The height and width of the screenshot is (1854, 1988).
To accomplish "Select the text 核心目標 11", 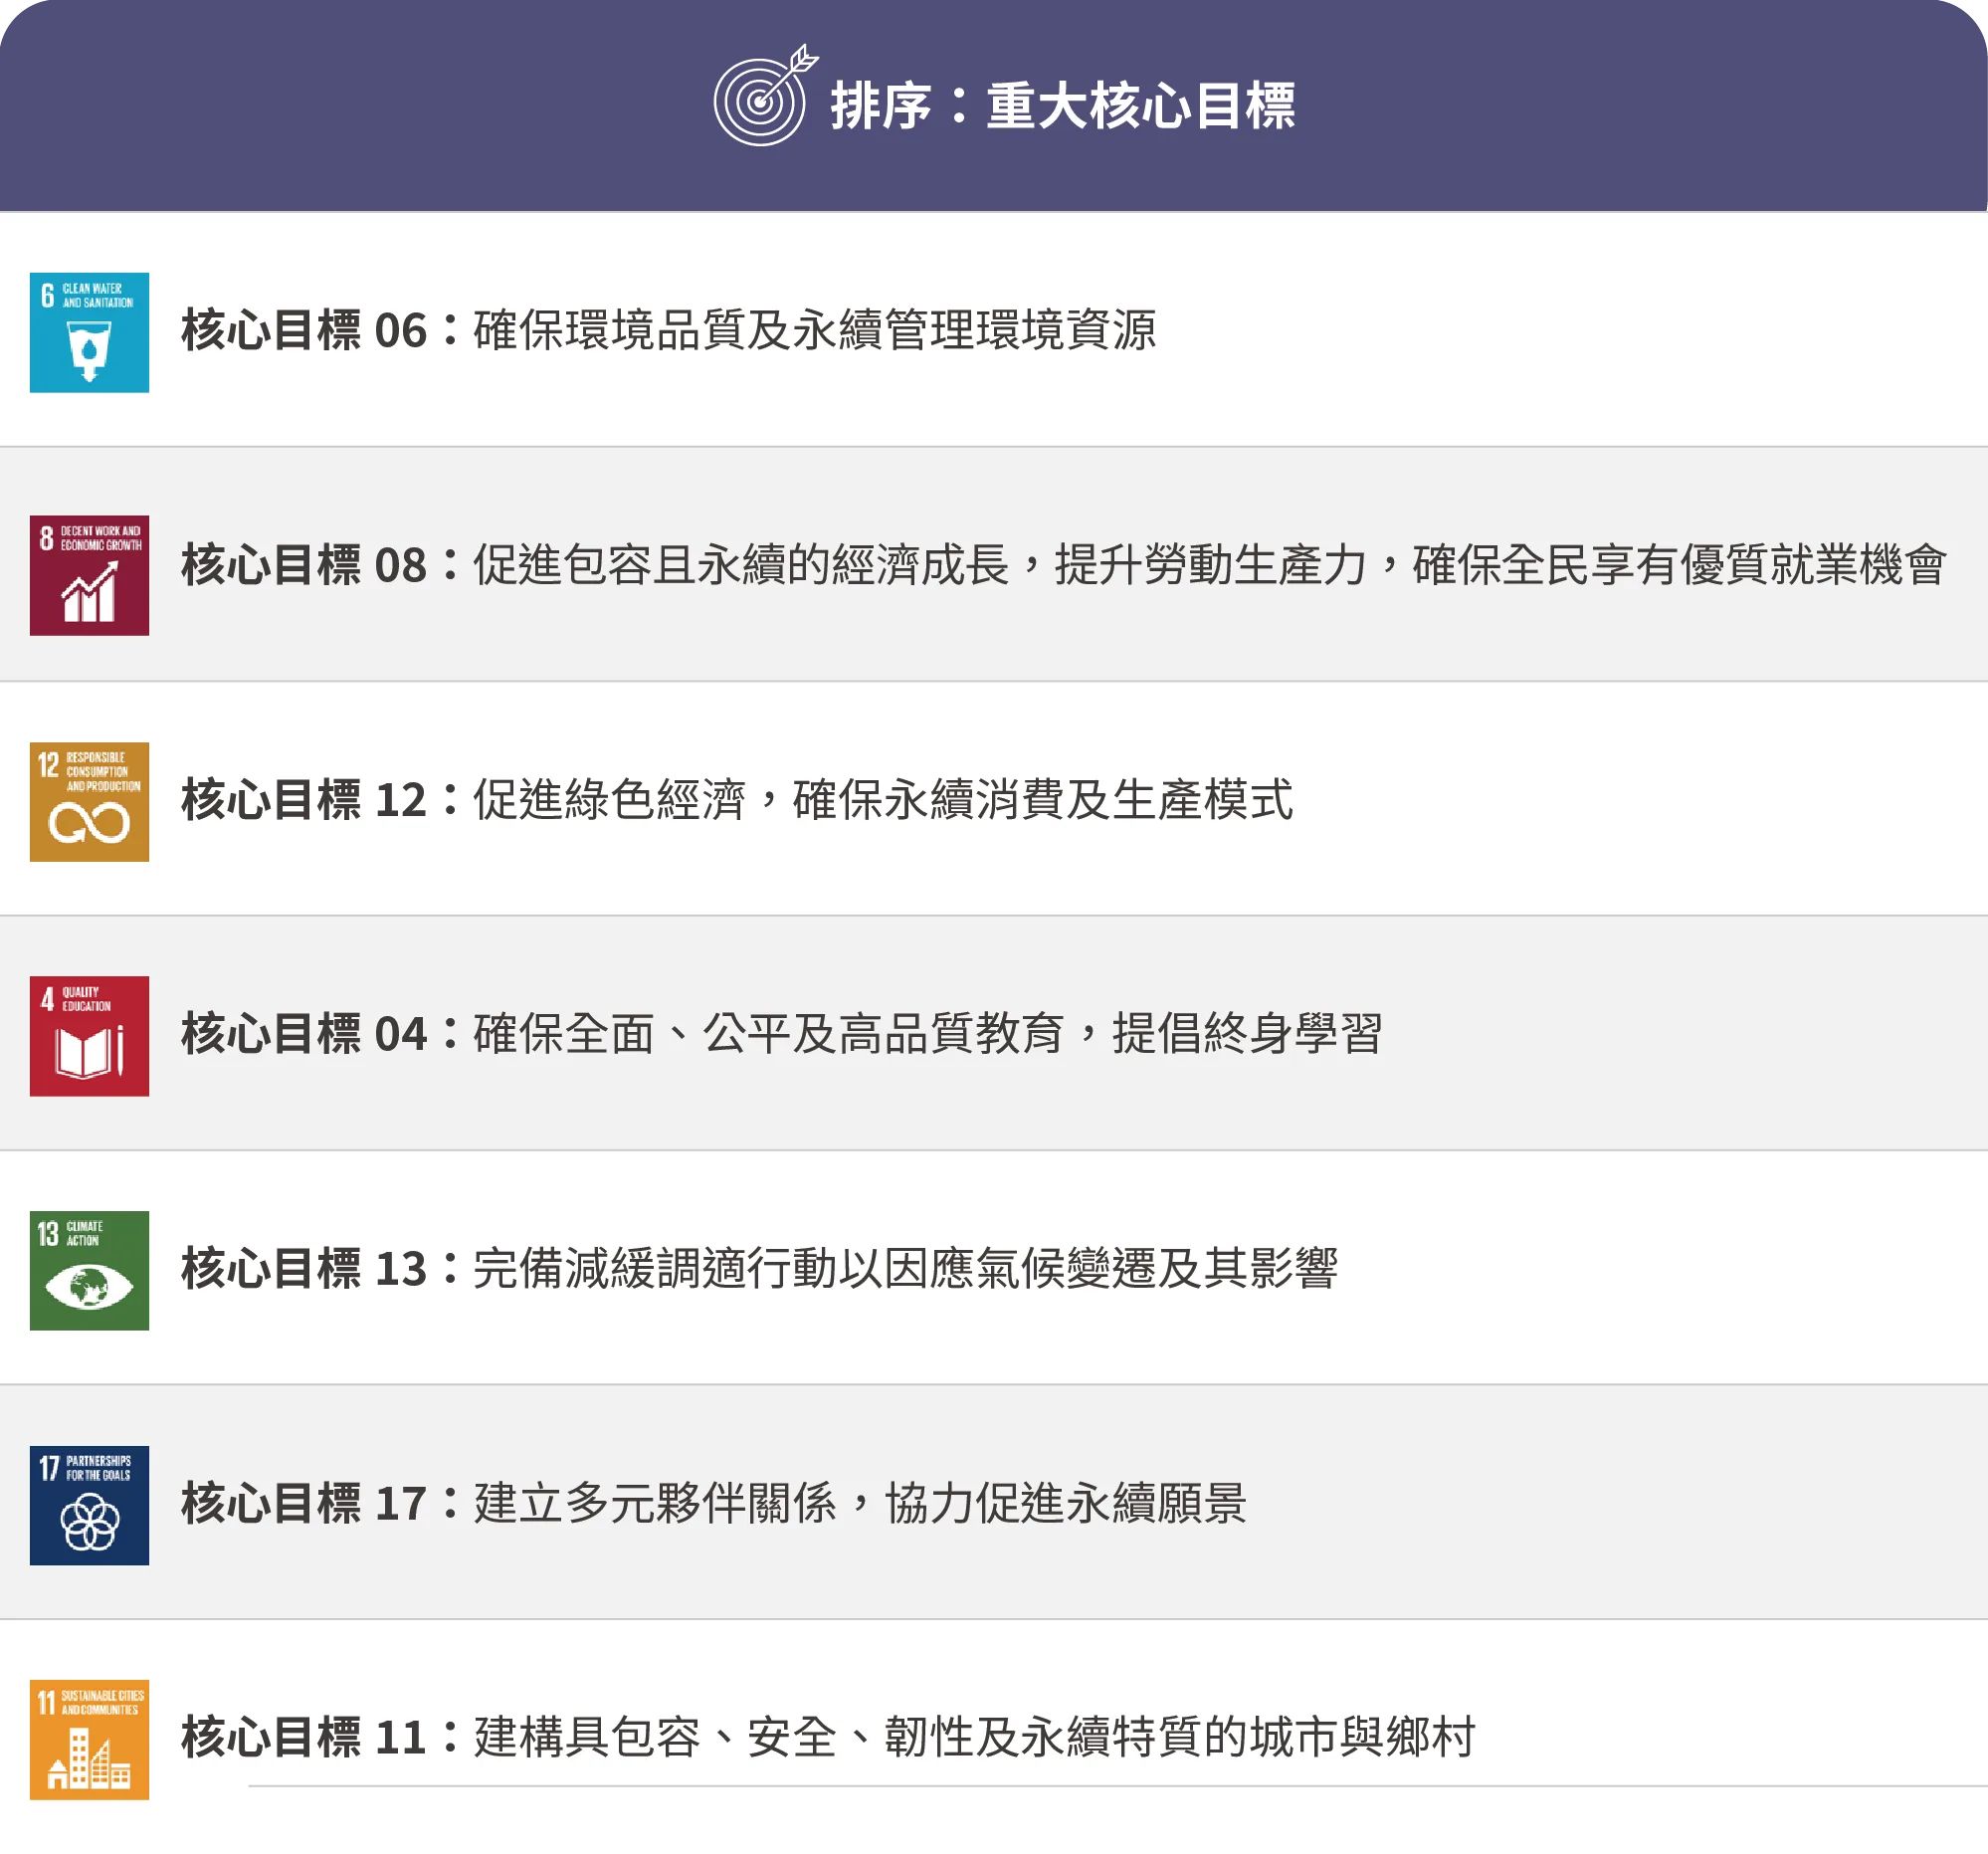I will click(x=304, y=1737).
